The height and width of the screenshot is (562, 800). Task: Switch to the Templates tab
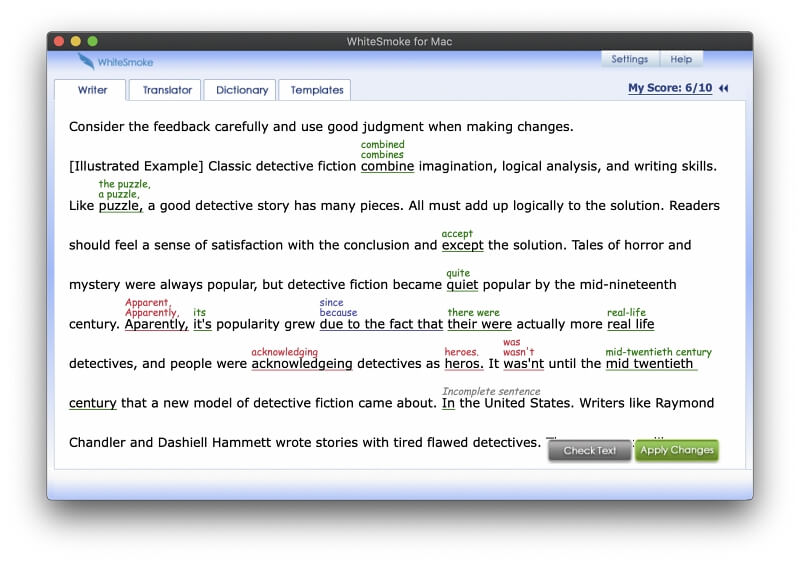[317, 90]
